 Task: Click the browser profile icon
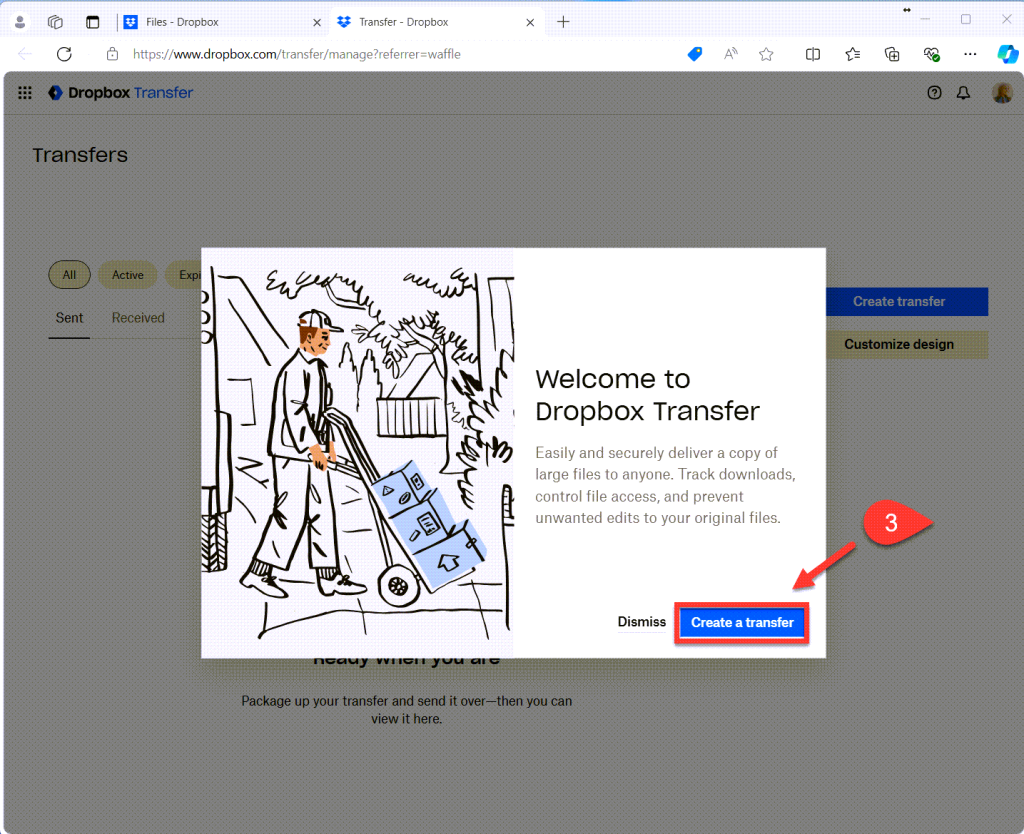20,22
